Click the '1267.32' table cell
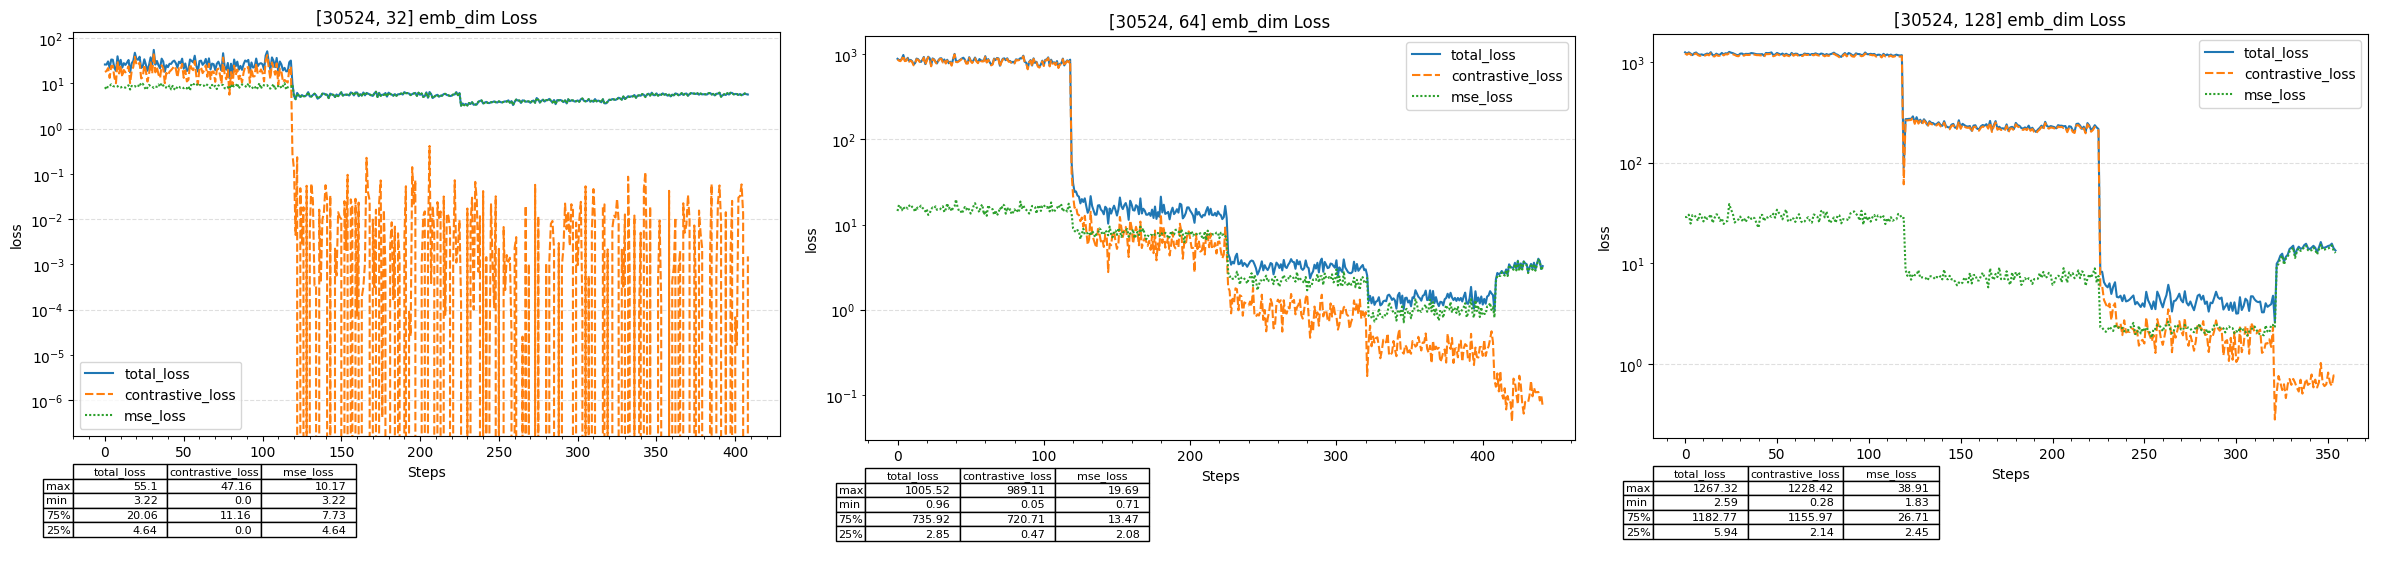 (1700, 488)
